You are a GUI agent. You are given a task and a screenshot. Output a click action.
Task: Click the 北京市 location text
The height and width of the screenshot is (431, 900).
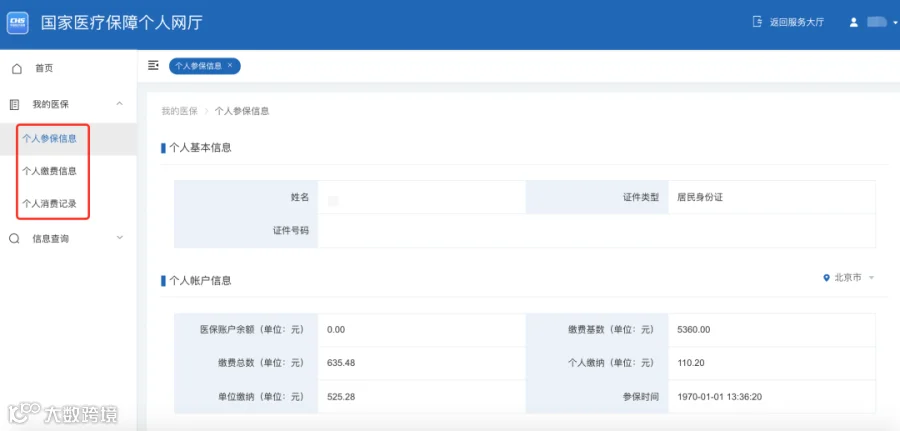(848, 278)
